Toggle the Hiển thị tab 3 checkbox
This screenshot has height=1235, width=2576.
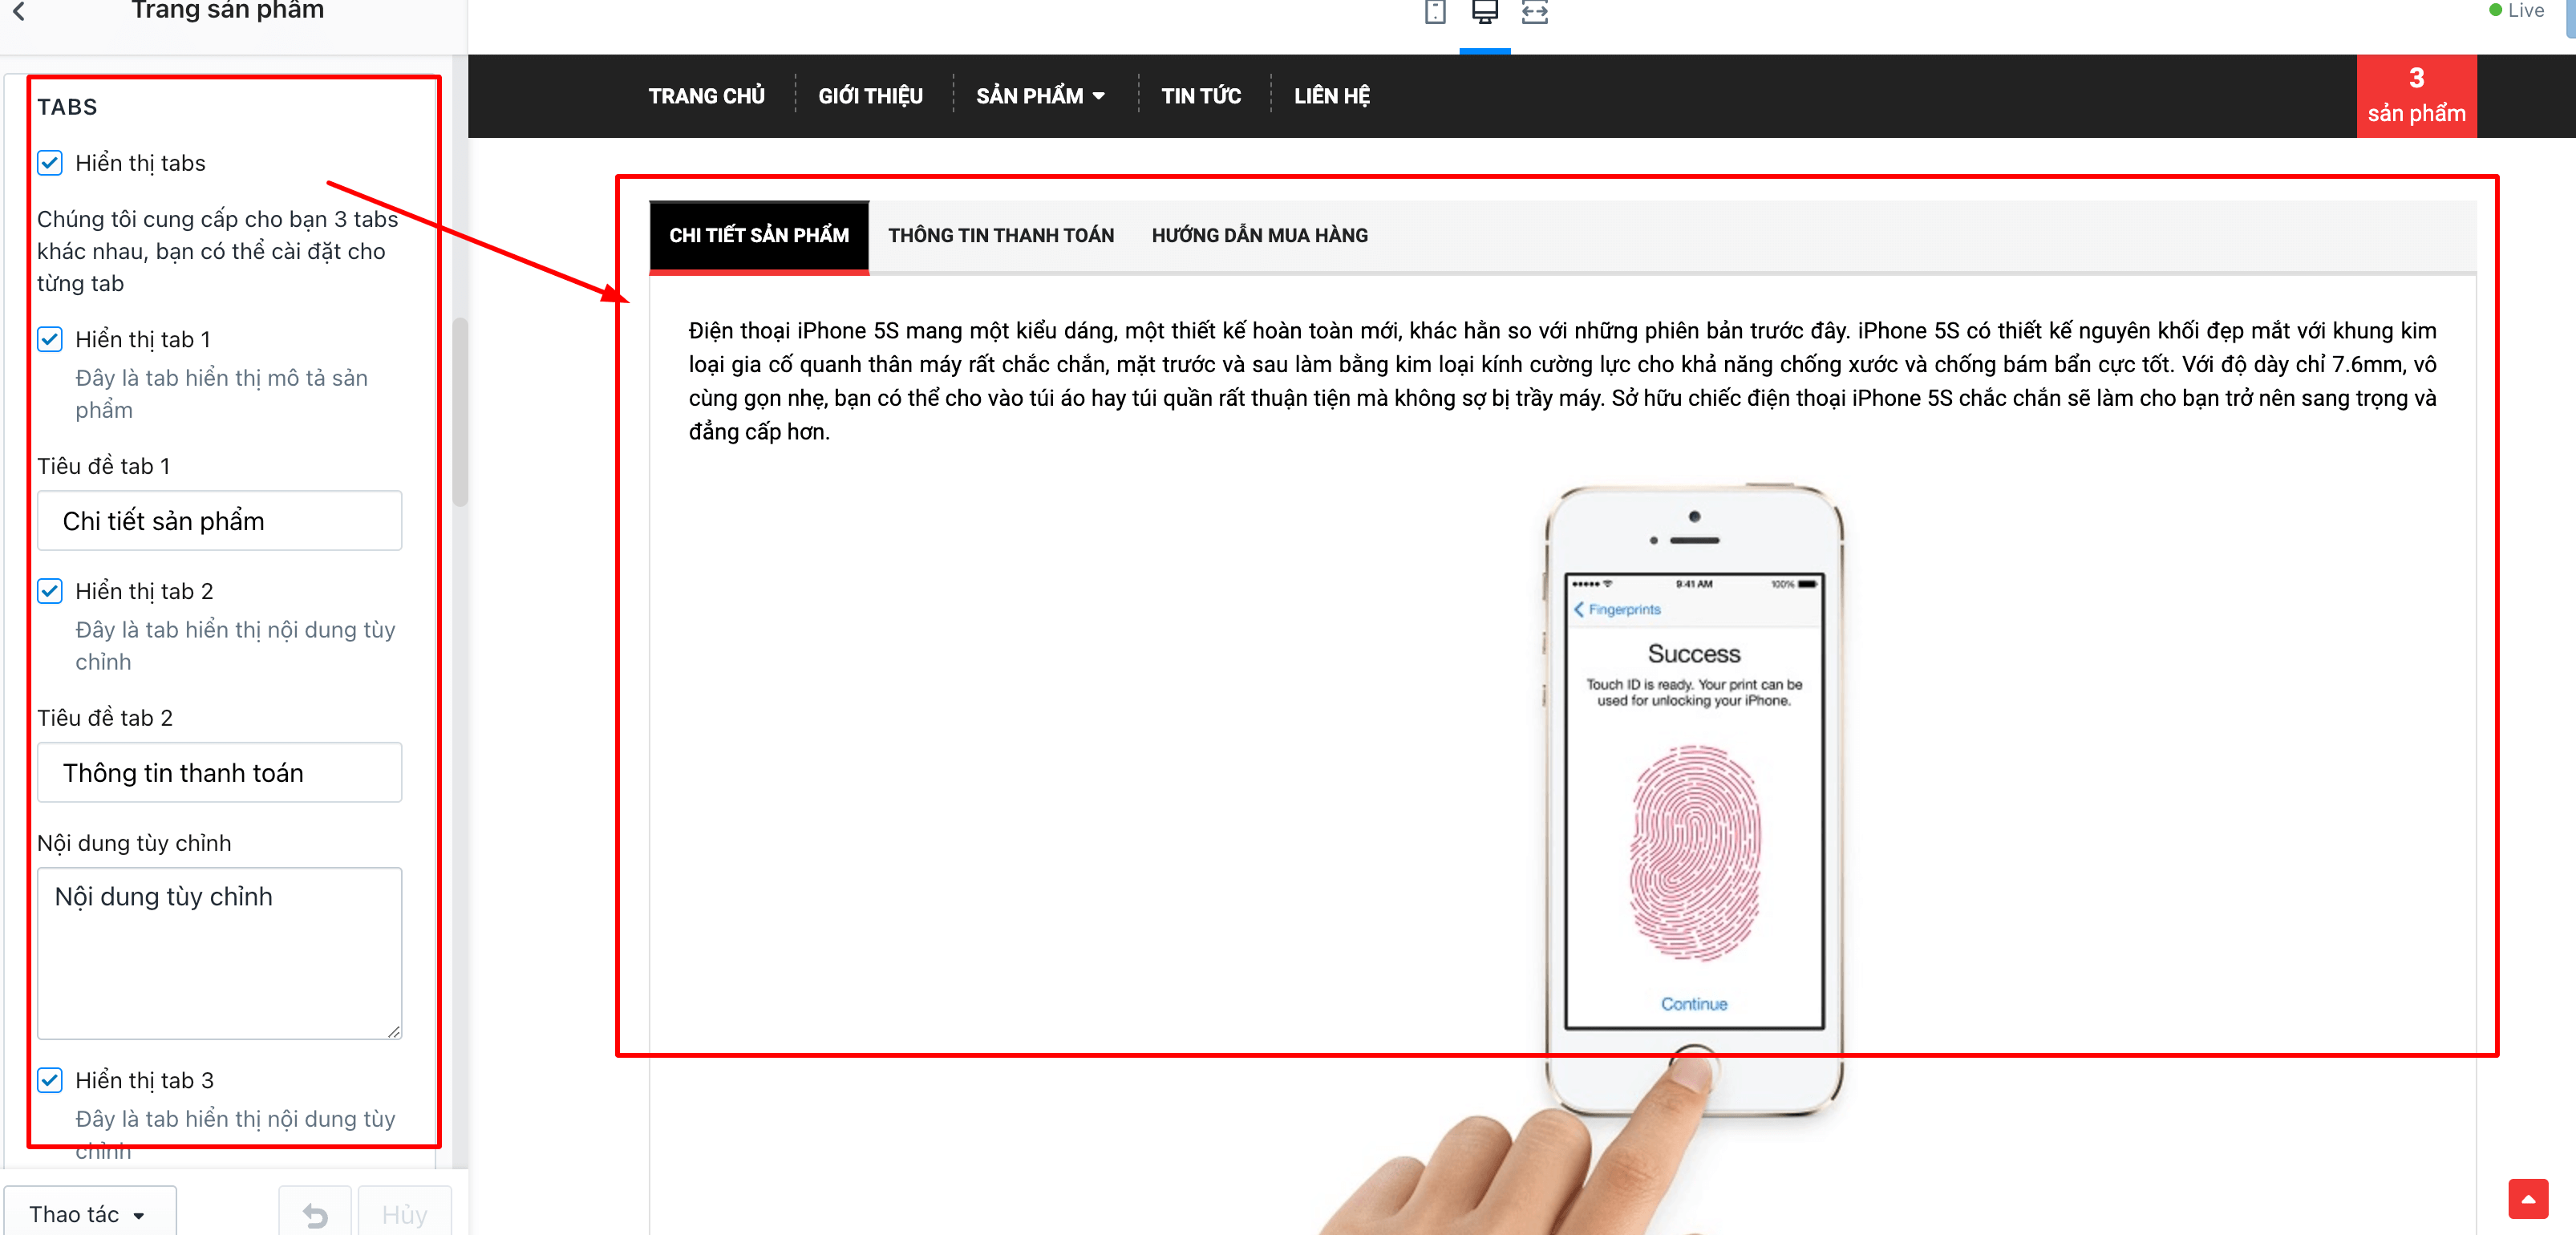(50, 1080)
